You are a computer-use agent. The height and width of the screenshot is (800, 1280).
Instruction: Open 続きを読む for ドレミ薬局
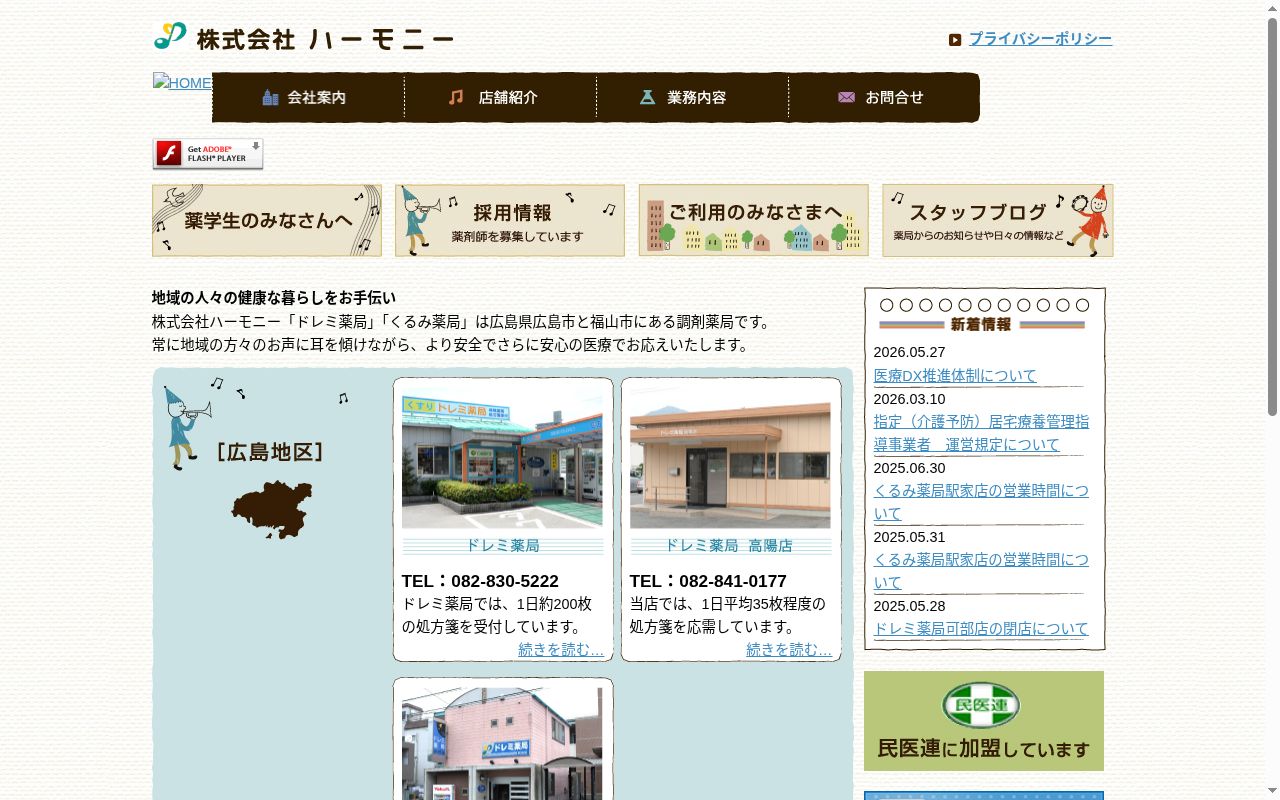[561, 650]
